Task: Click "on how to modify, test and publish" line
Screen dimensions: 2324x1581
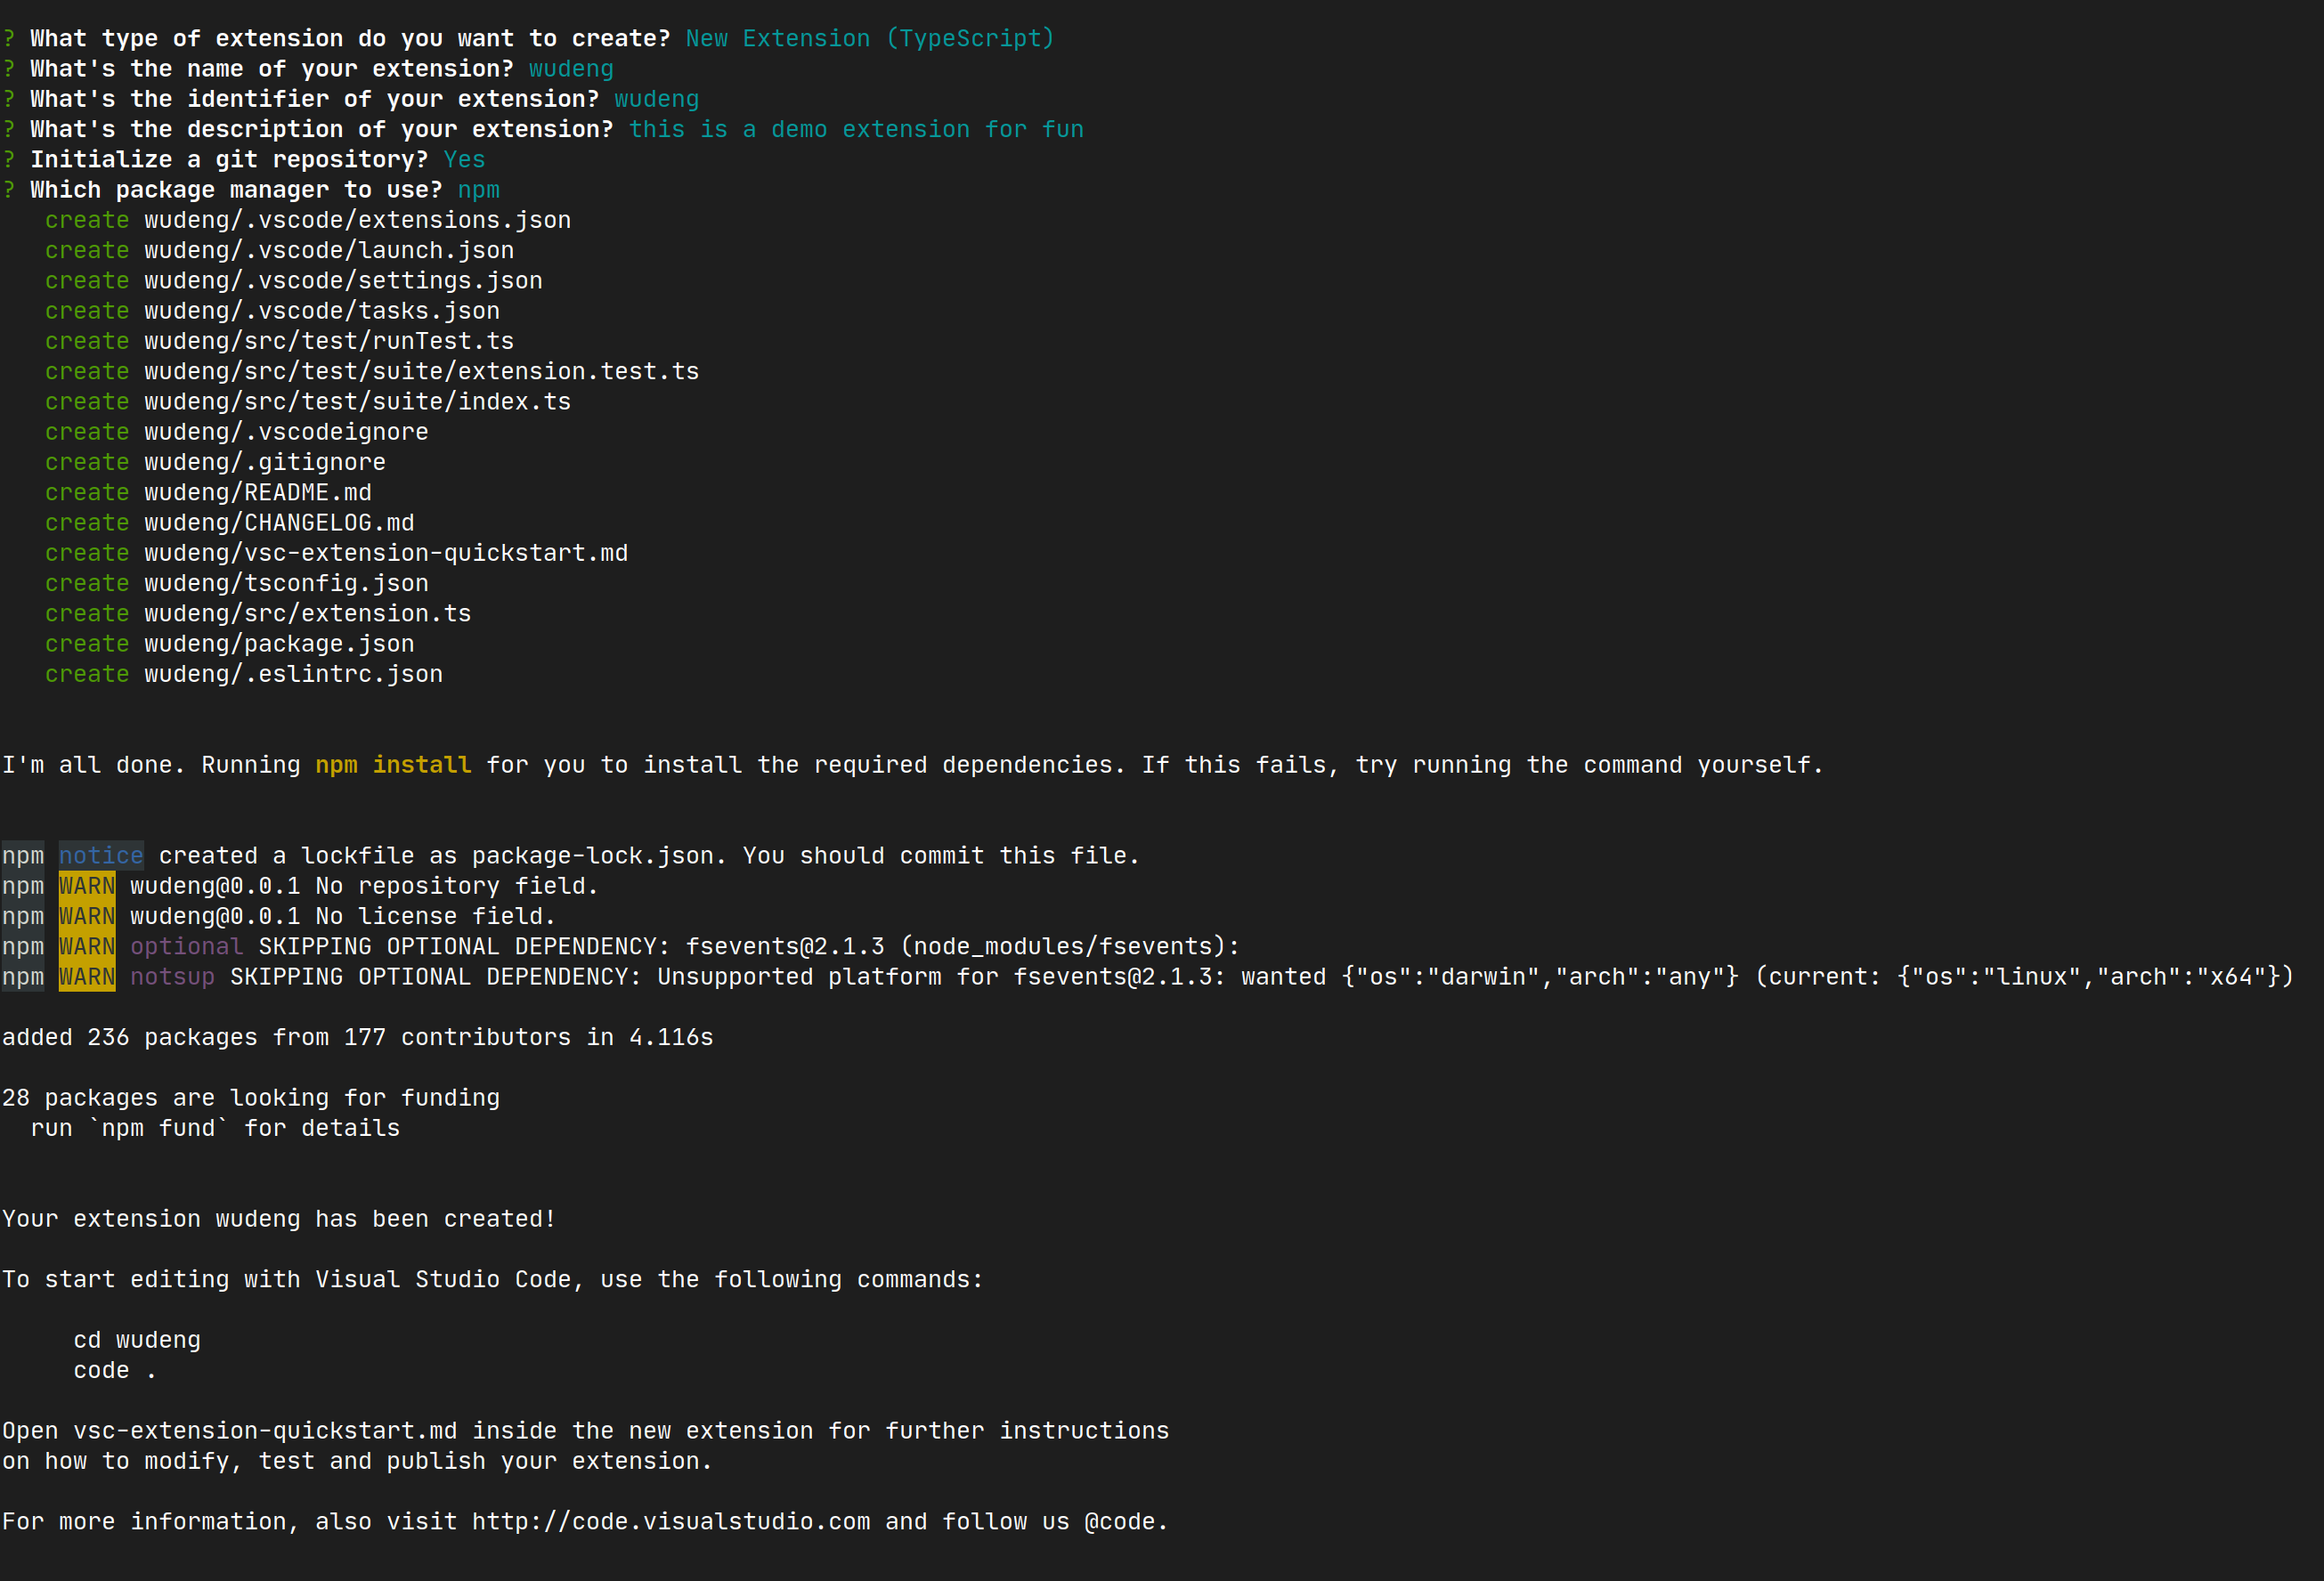Action: (x=357, y=1461)
